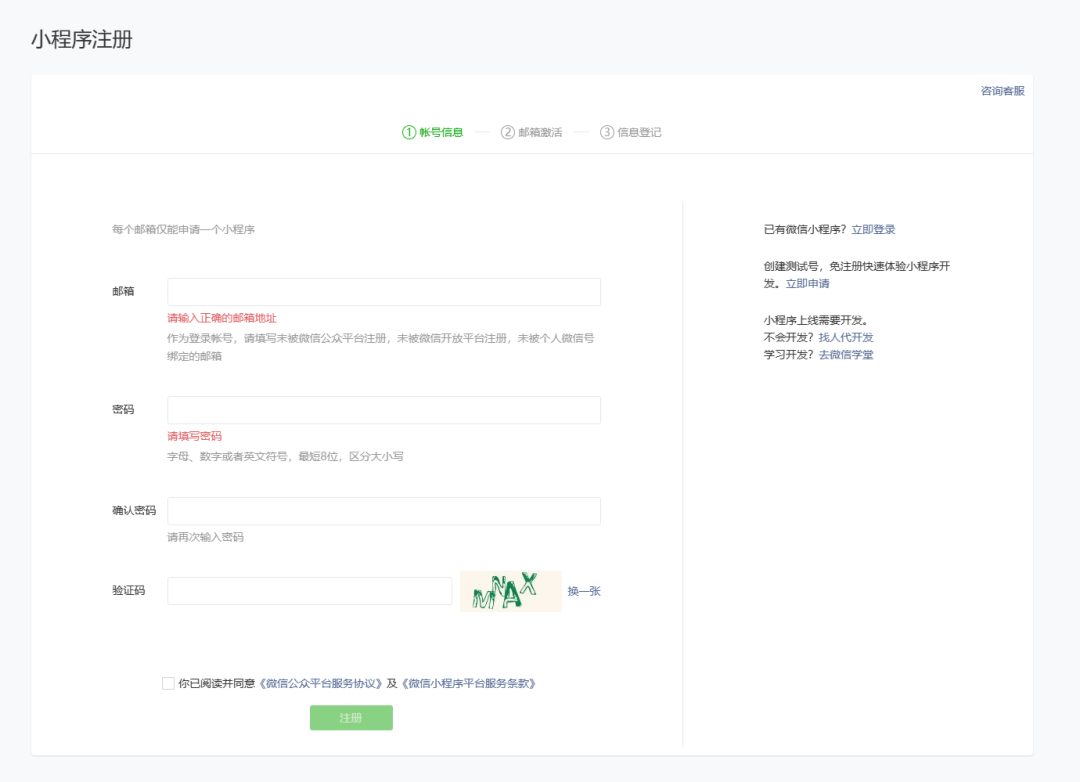The image size is (1080, 782).
Task: Click the grey step ② circle indicator
Action: [509, 131]
